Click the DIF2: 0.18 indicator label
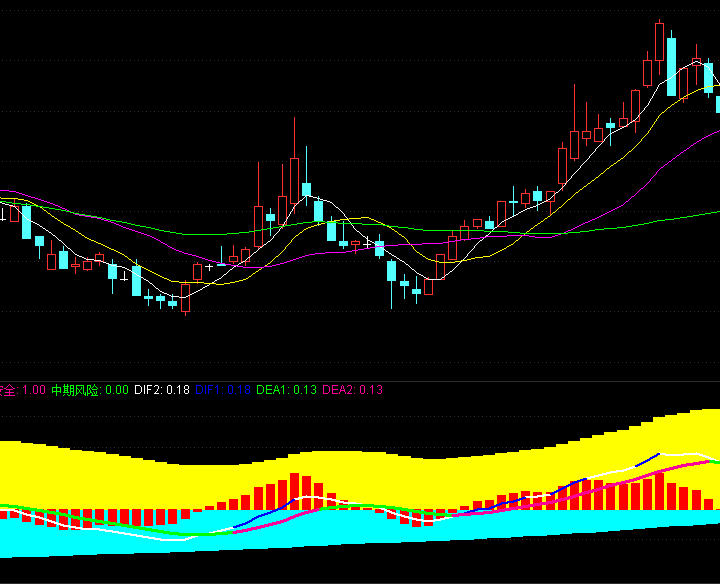Image resolution: width=720 pixels, height=584 pixels. [162, 390]
